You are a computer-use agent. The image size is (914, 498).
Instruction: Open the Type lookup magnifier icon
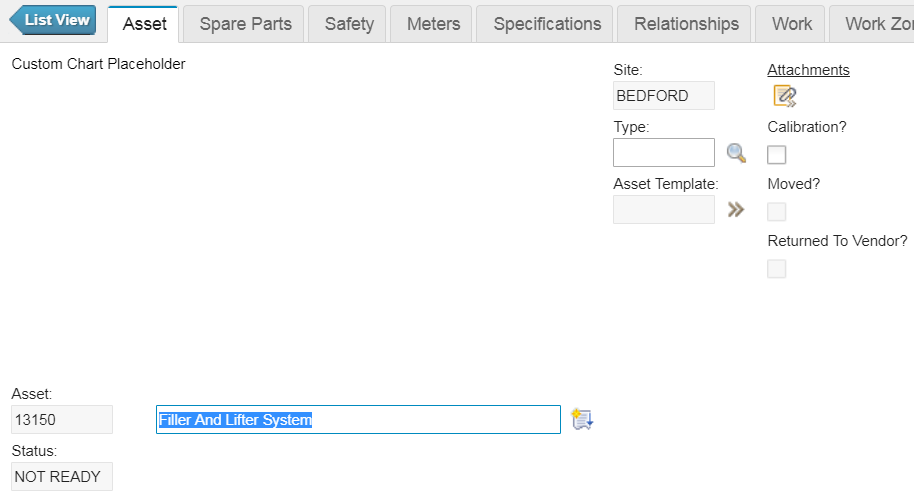tap(736, 153)
